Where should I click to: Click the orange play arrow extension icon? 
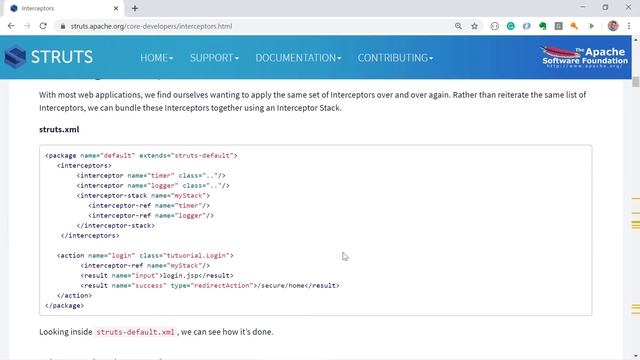(x=591, y=26)
